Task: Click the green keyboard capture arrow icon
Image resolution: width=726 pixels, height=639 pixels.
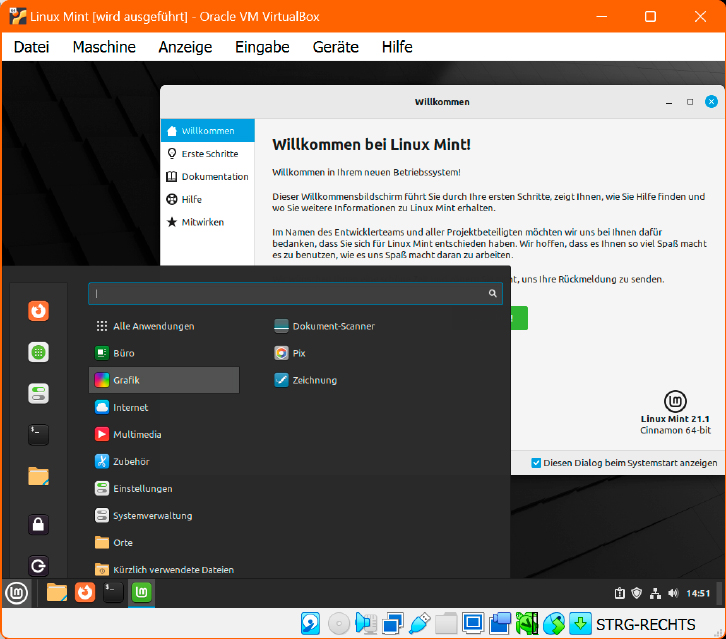Action: (580, 624)
